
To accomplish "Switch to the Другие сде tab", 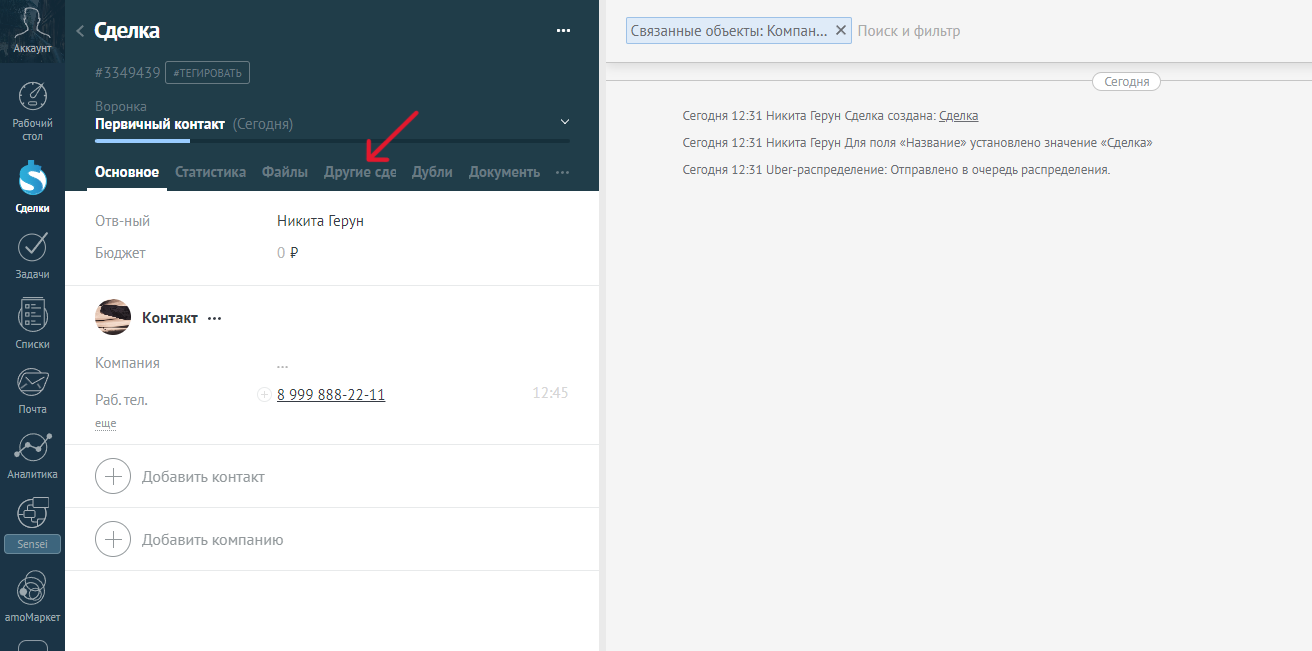I will click(x=360, y=172).
